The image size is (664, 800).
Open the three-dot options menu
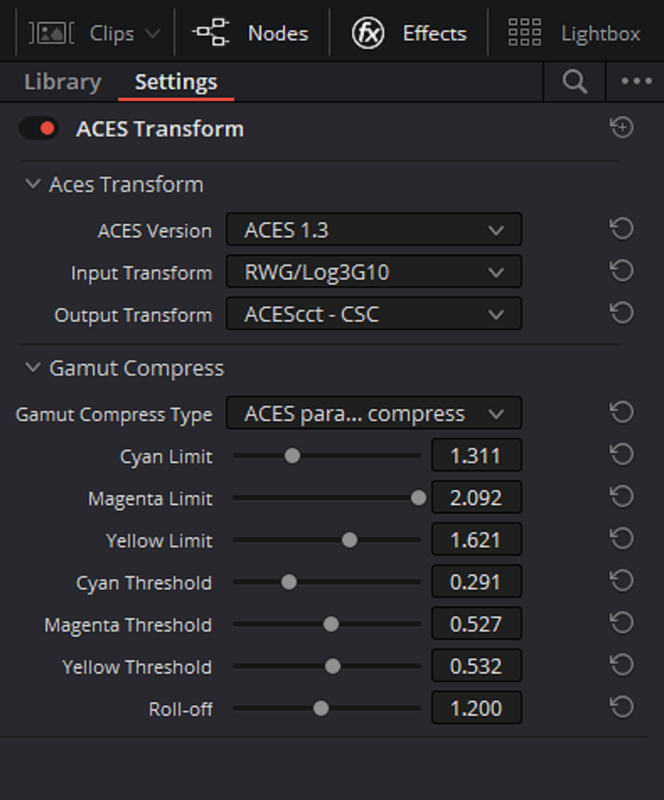(x=636, y=81)
